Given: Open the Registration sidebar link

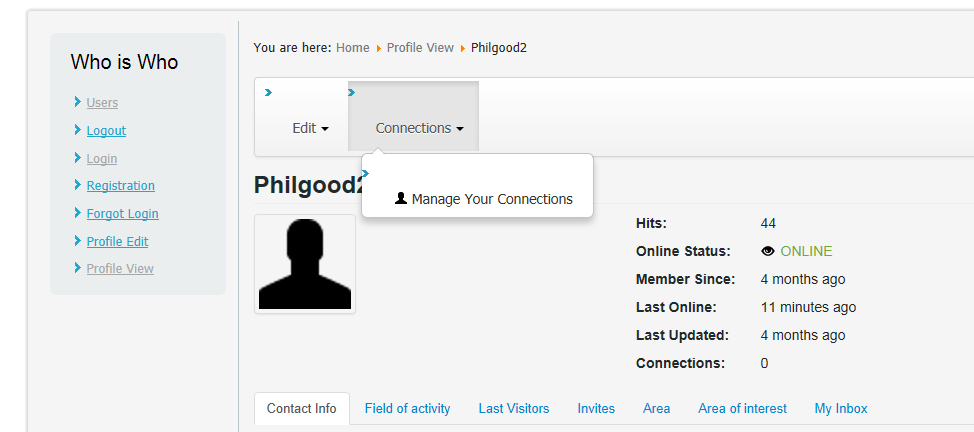Looking at the screenshot, I should tap(121, 185).
